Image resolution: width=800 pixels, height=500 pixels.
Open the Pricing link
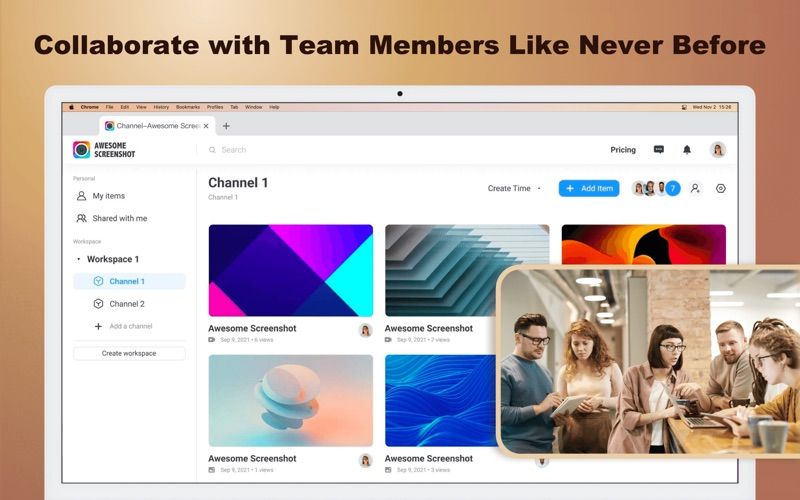(623, 149)
